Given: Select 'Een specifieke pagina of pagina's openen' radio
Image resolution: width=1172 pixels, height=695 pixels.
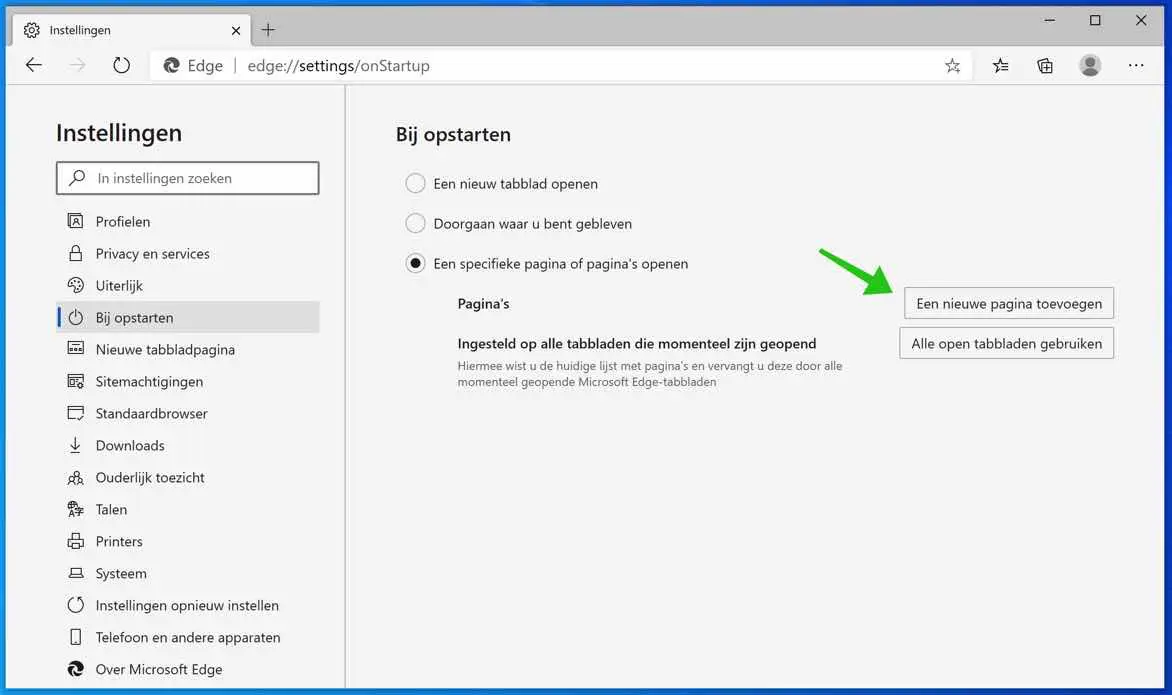Looking at the screenshot, I should coord(416,264).
